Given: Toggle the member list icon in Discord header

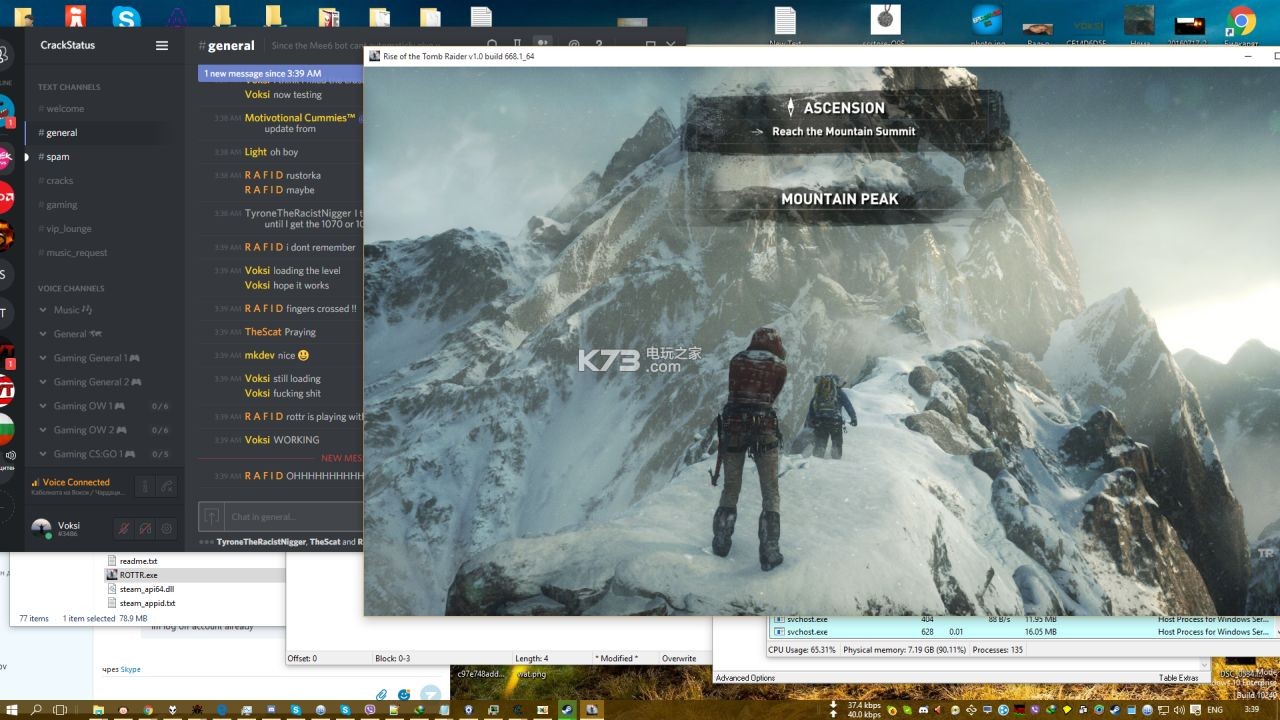Looking at the screenshot, I should (543, 44).
